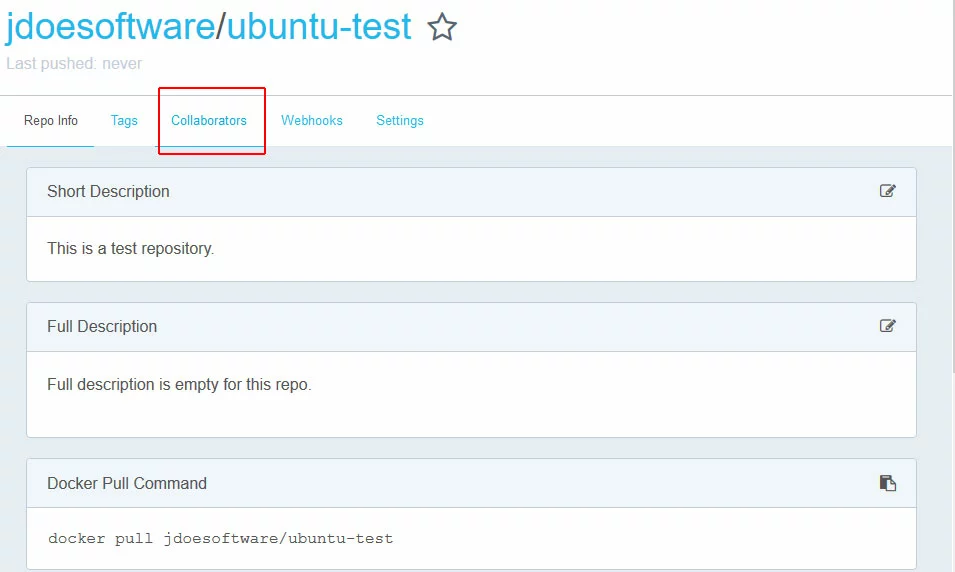The height and width of the screenshot is (572, 955).
Task: Star the jdoesoftware/ubuntu-test repository
Action: pyautogui.click(x=442, y=28)
